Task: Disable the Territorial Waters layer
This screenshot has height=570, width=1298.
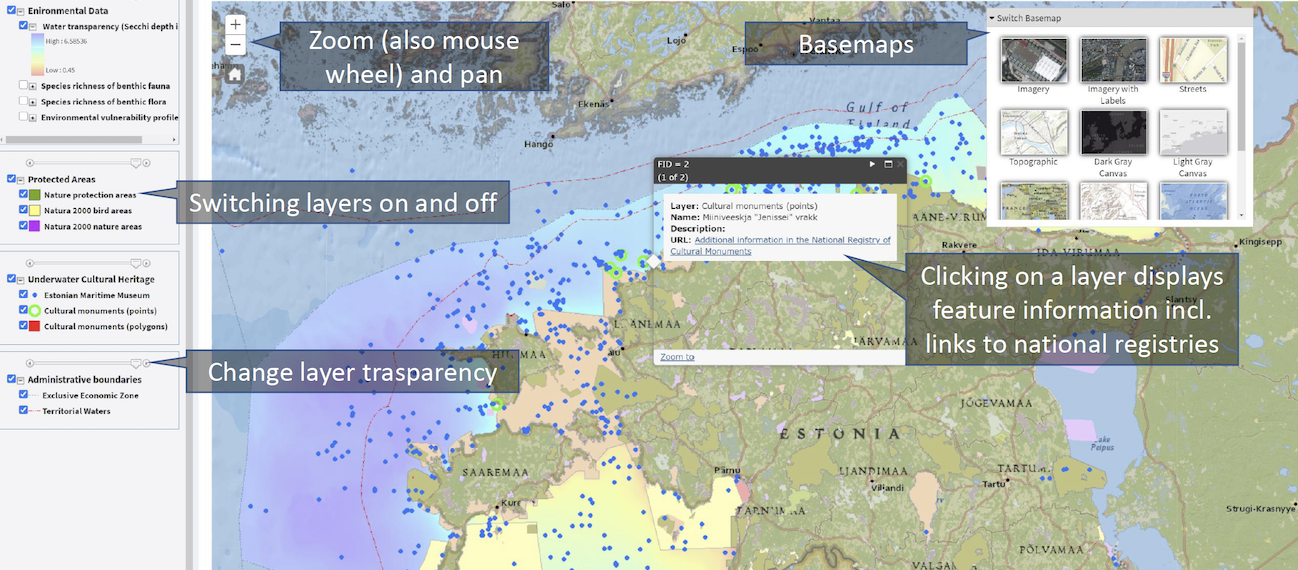Action: click(x=23, y=410)
